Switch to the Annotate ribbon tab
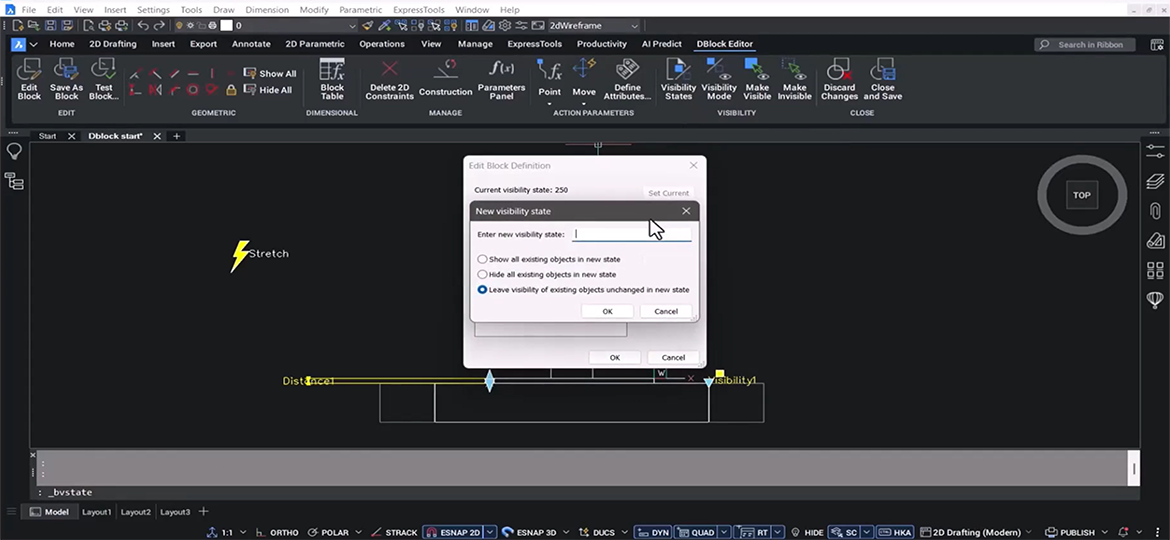Viewport: 1170px width, 540px height. pos(251,44)
